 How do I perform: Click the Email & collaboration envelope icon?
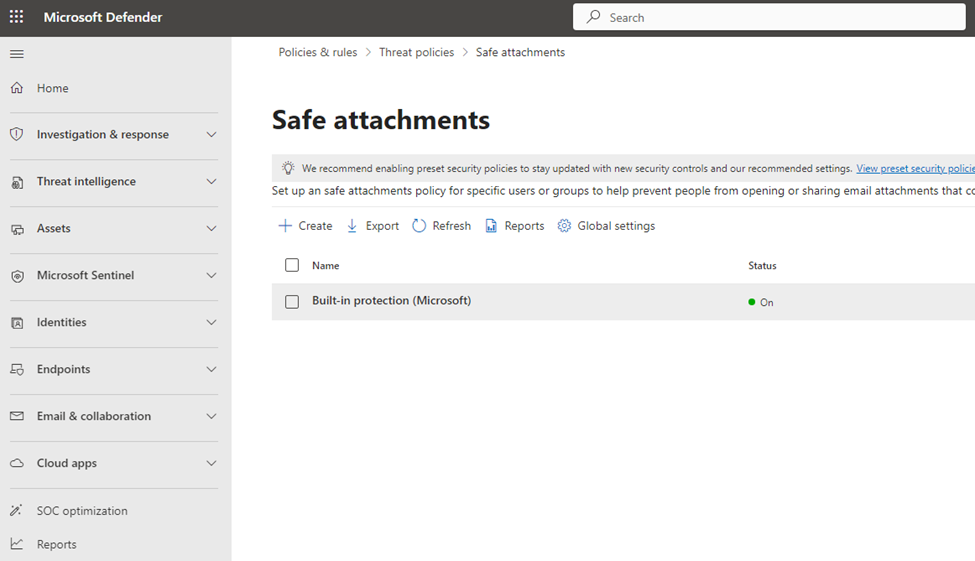[17, 415]
